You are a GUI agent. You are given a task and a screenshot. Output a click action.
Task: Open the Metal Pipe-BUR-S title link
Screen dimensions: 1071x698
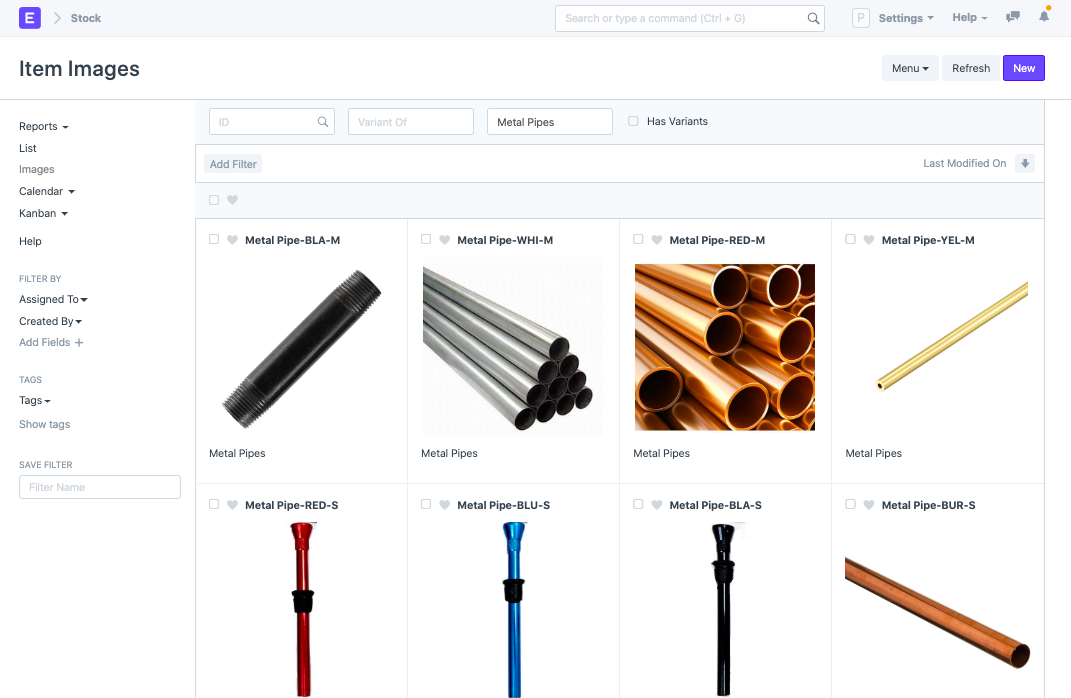point(928,505)
